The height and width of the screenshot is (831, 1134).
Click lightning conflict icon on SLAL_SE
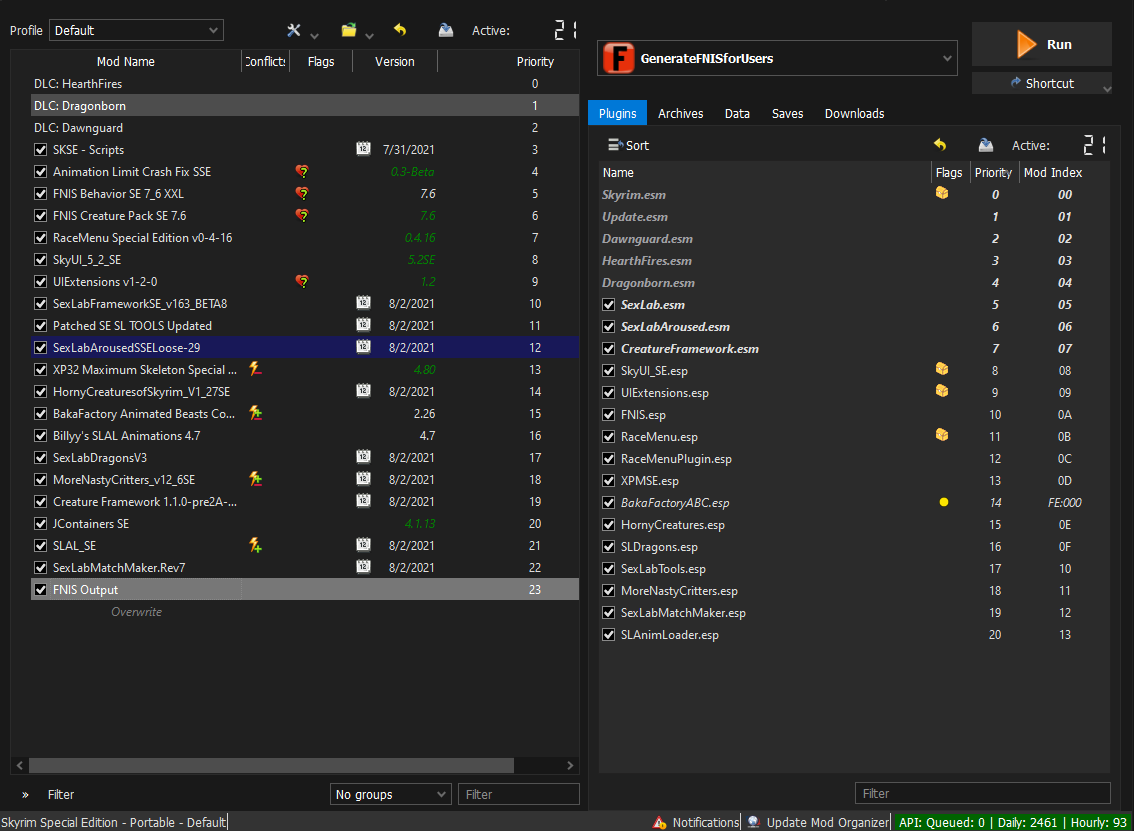[255, 545]
